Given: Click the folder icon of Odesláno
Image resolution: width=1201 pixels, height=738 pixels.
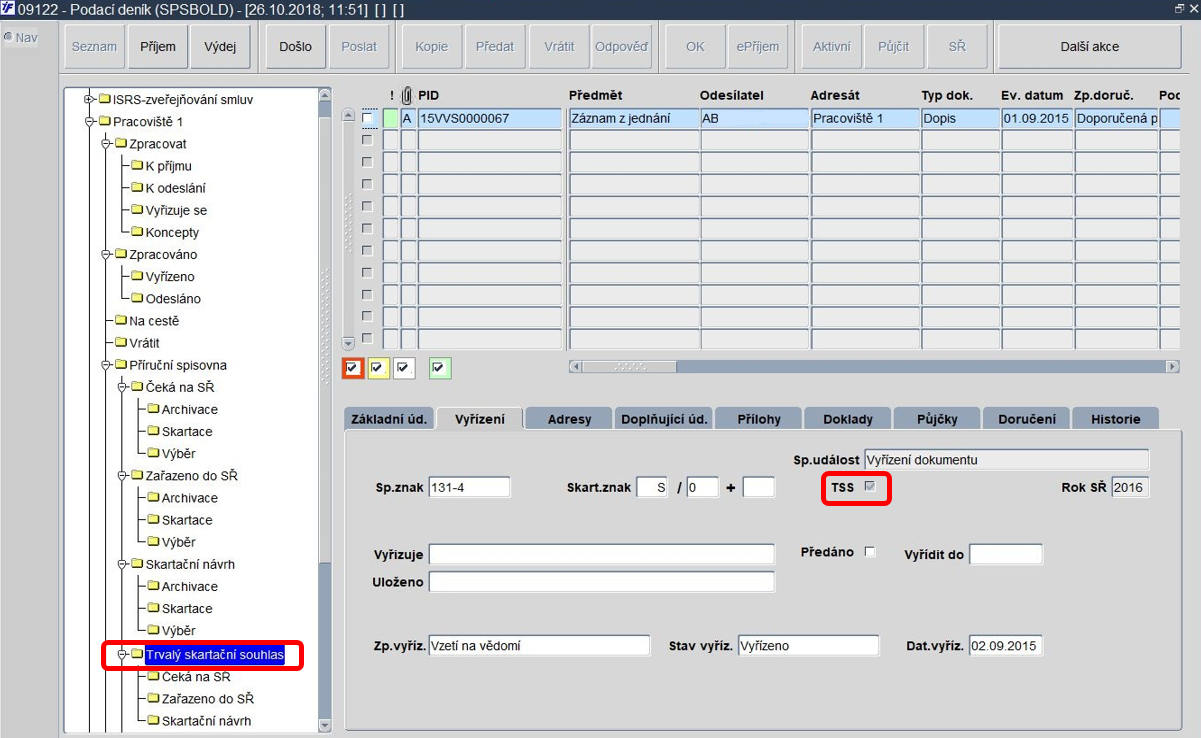Looking at the screenshot, I should click(138, 298).
